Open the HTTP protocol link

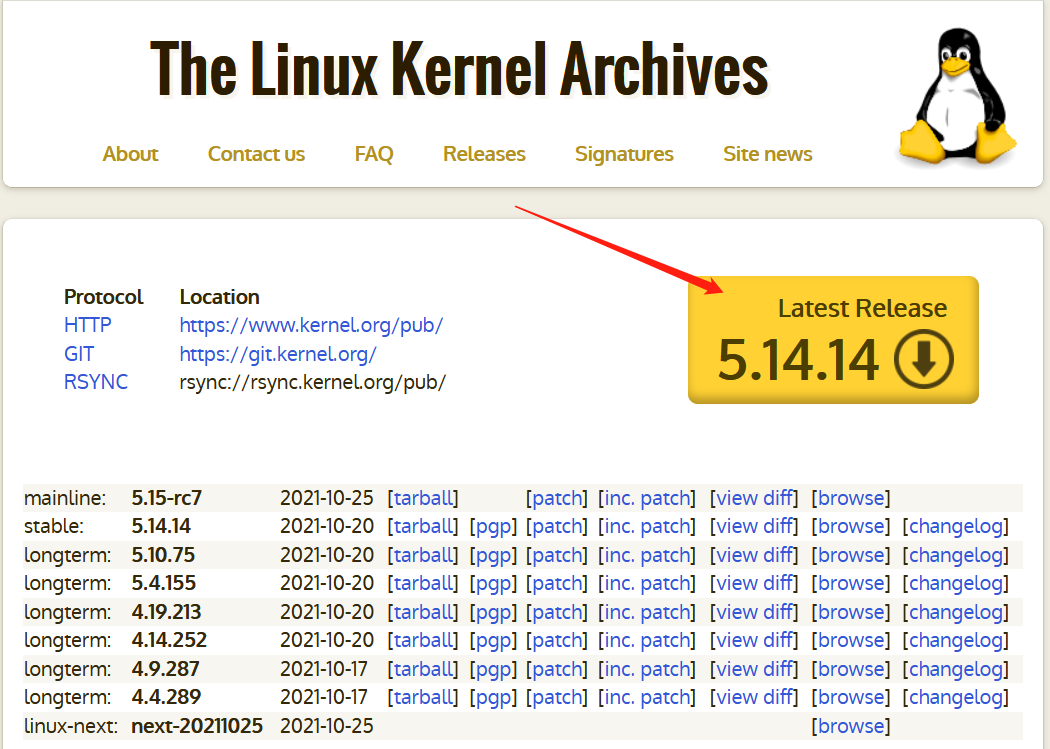pyautogui.click(x=87, y=325)
